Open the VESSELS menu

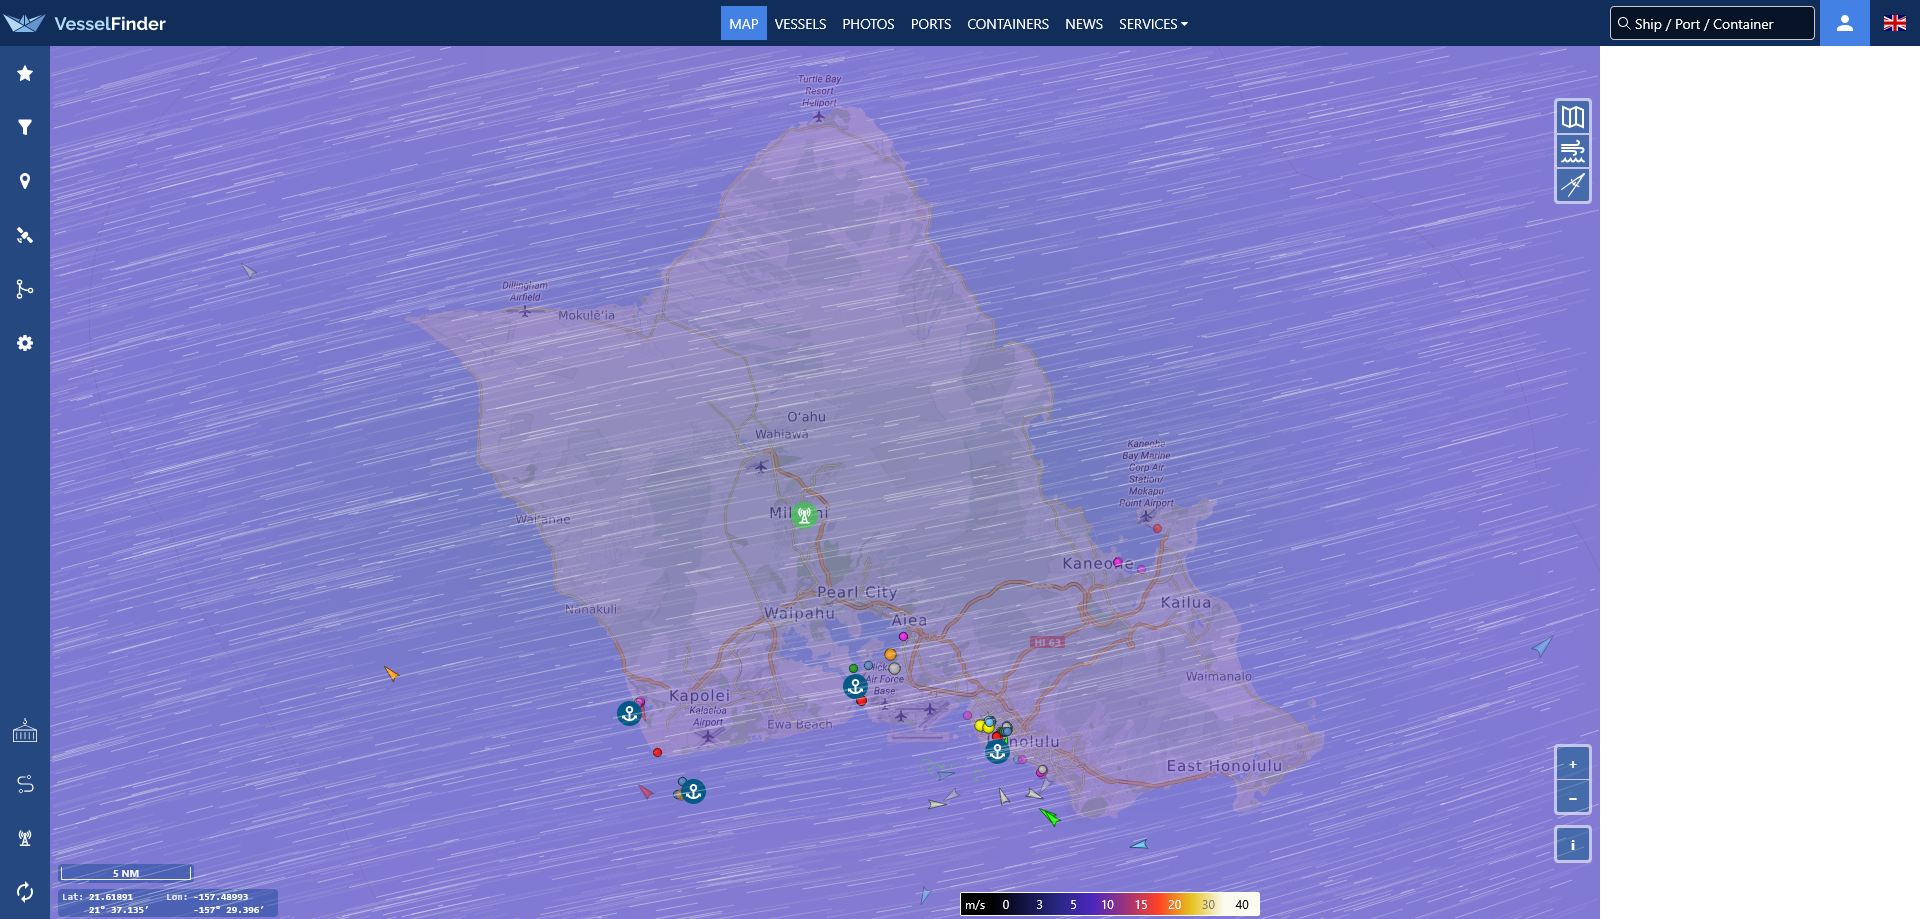click(x=800, y=23)
